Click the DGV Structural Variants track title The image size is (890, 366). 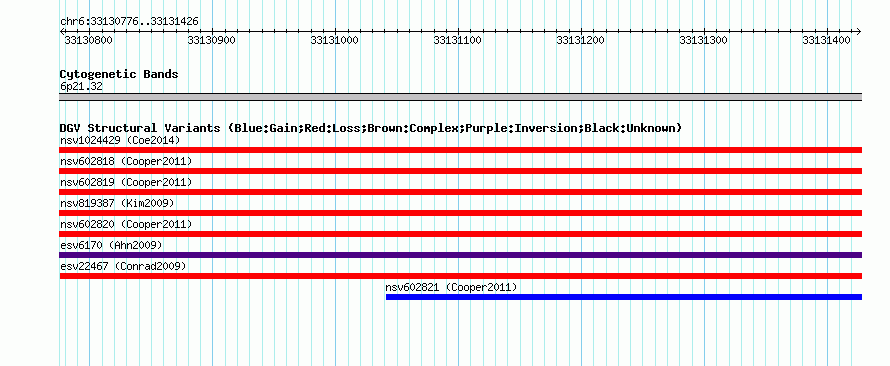[x=371, y=128]
